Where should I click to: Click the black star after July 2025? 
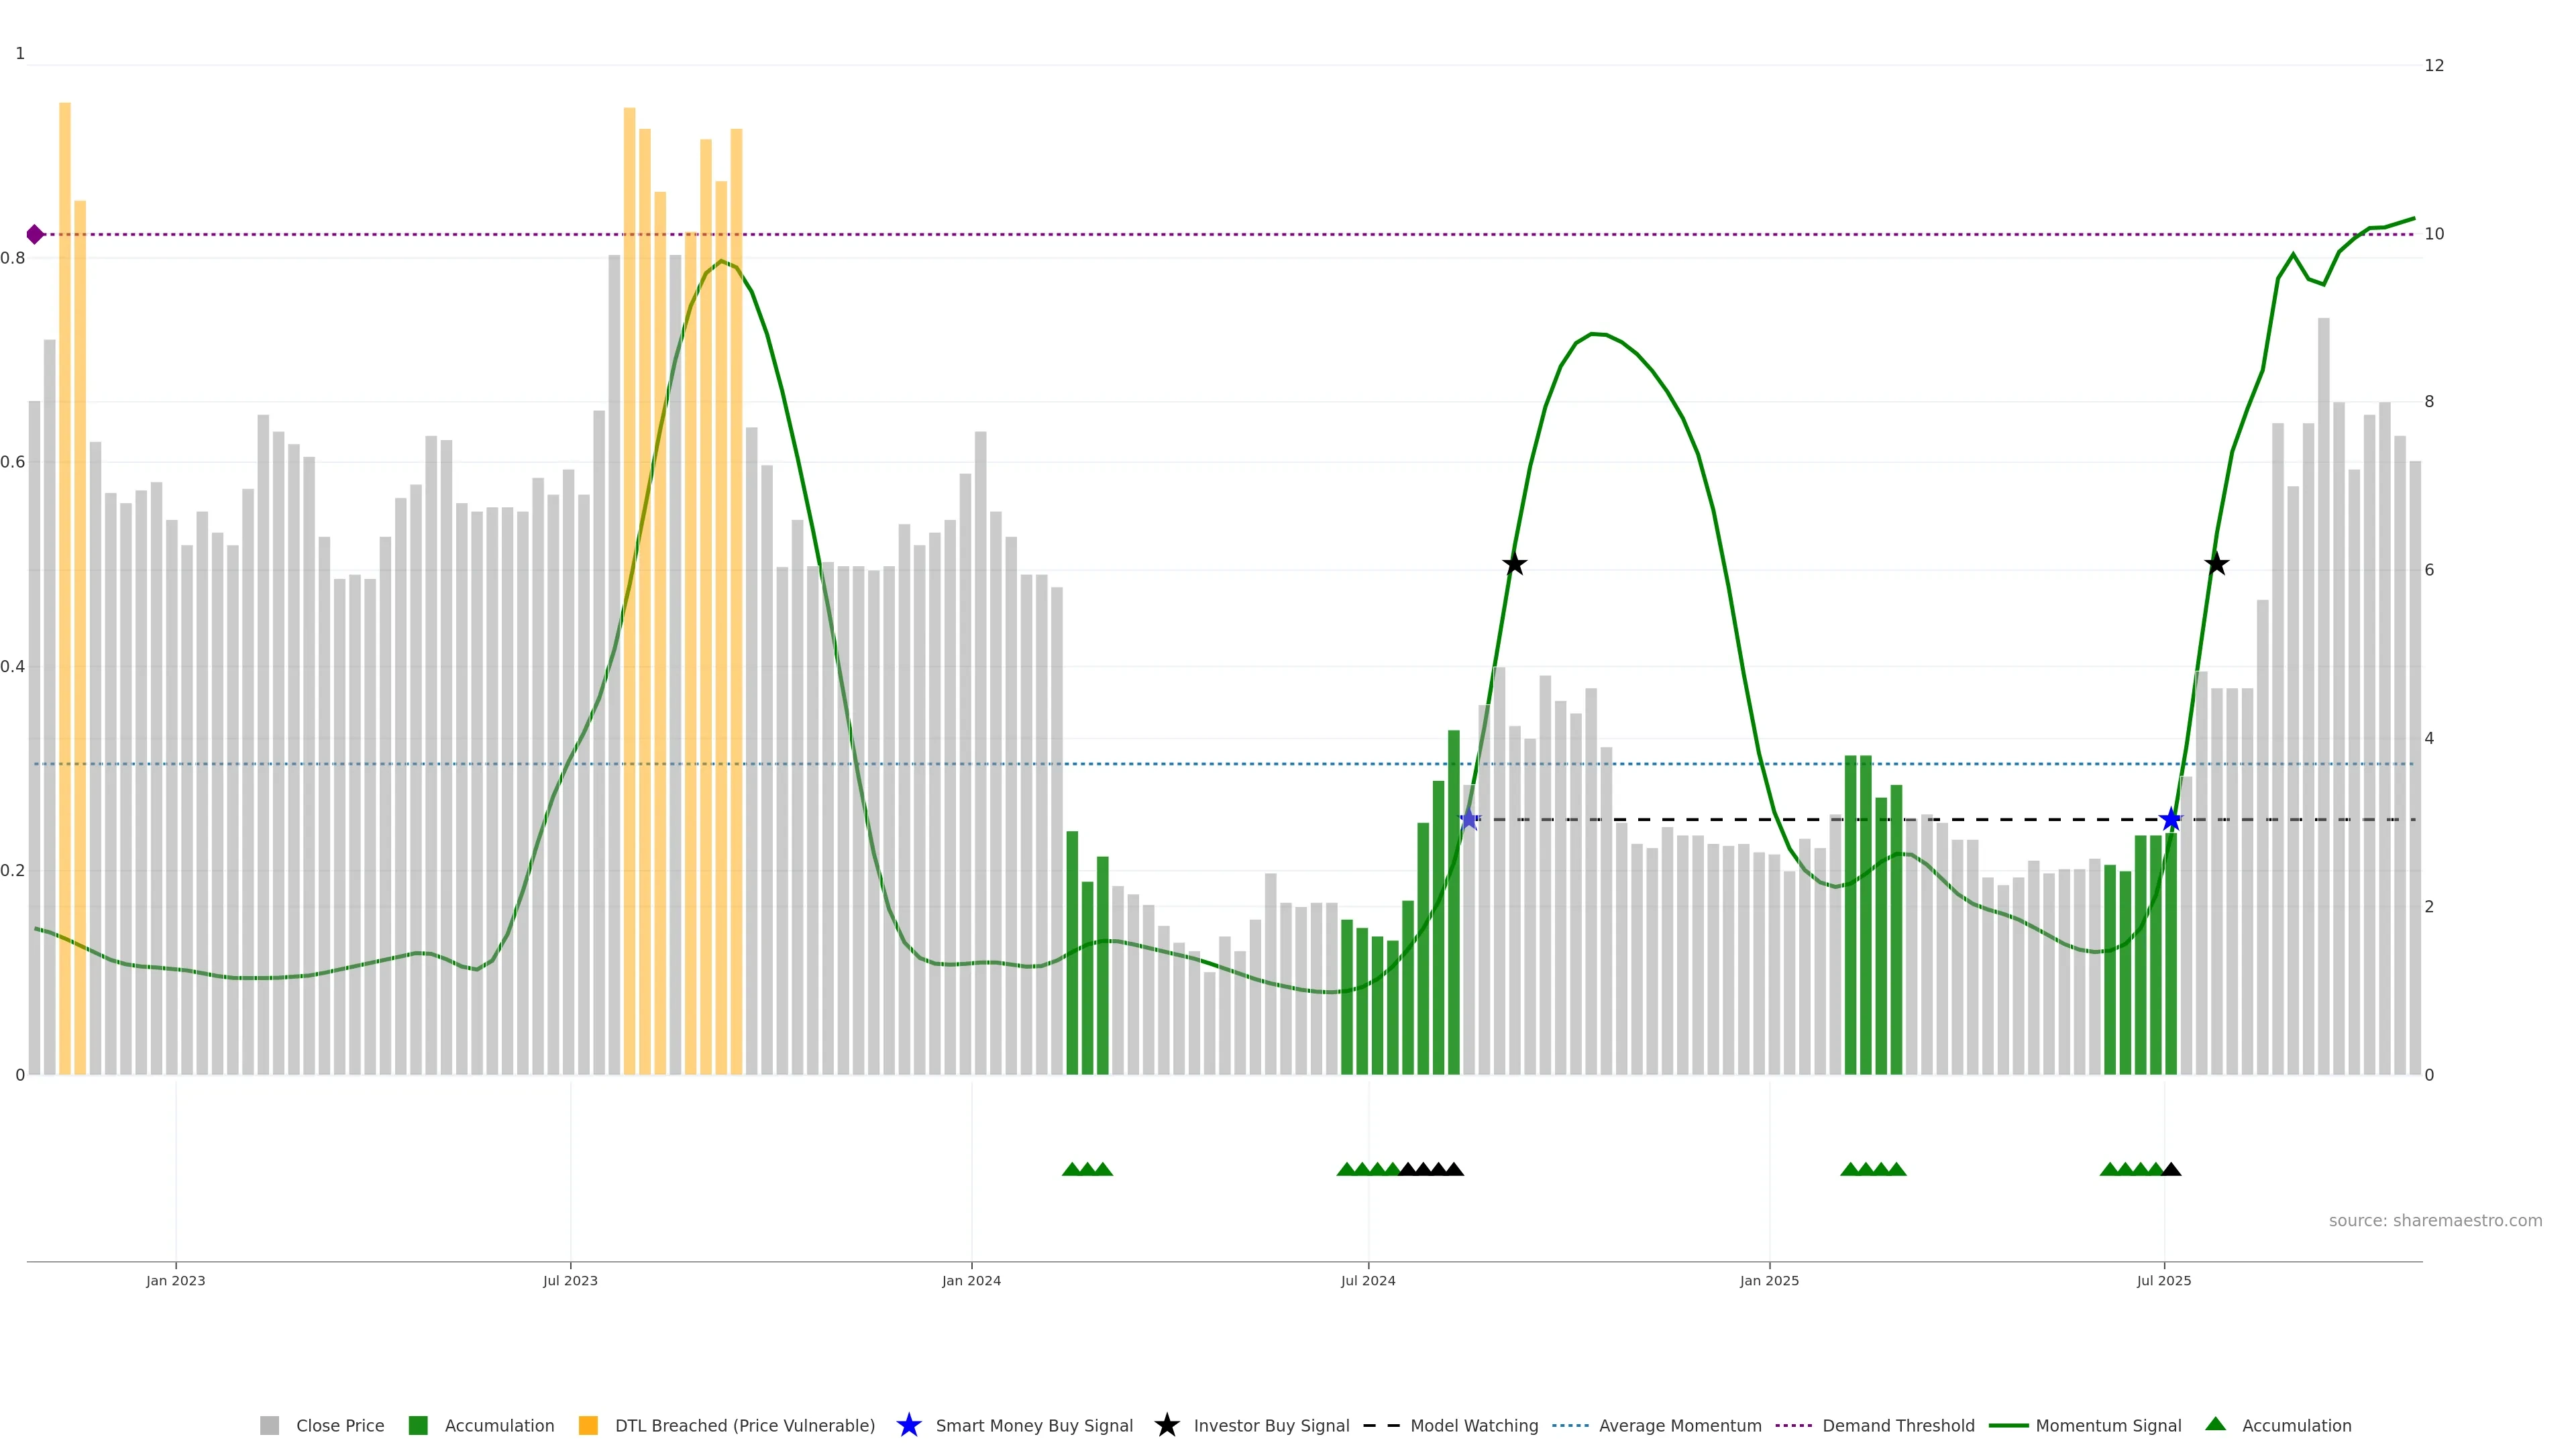(2216, 564)
